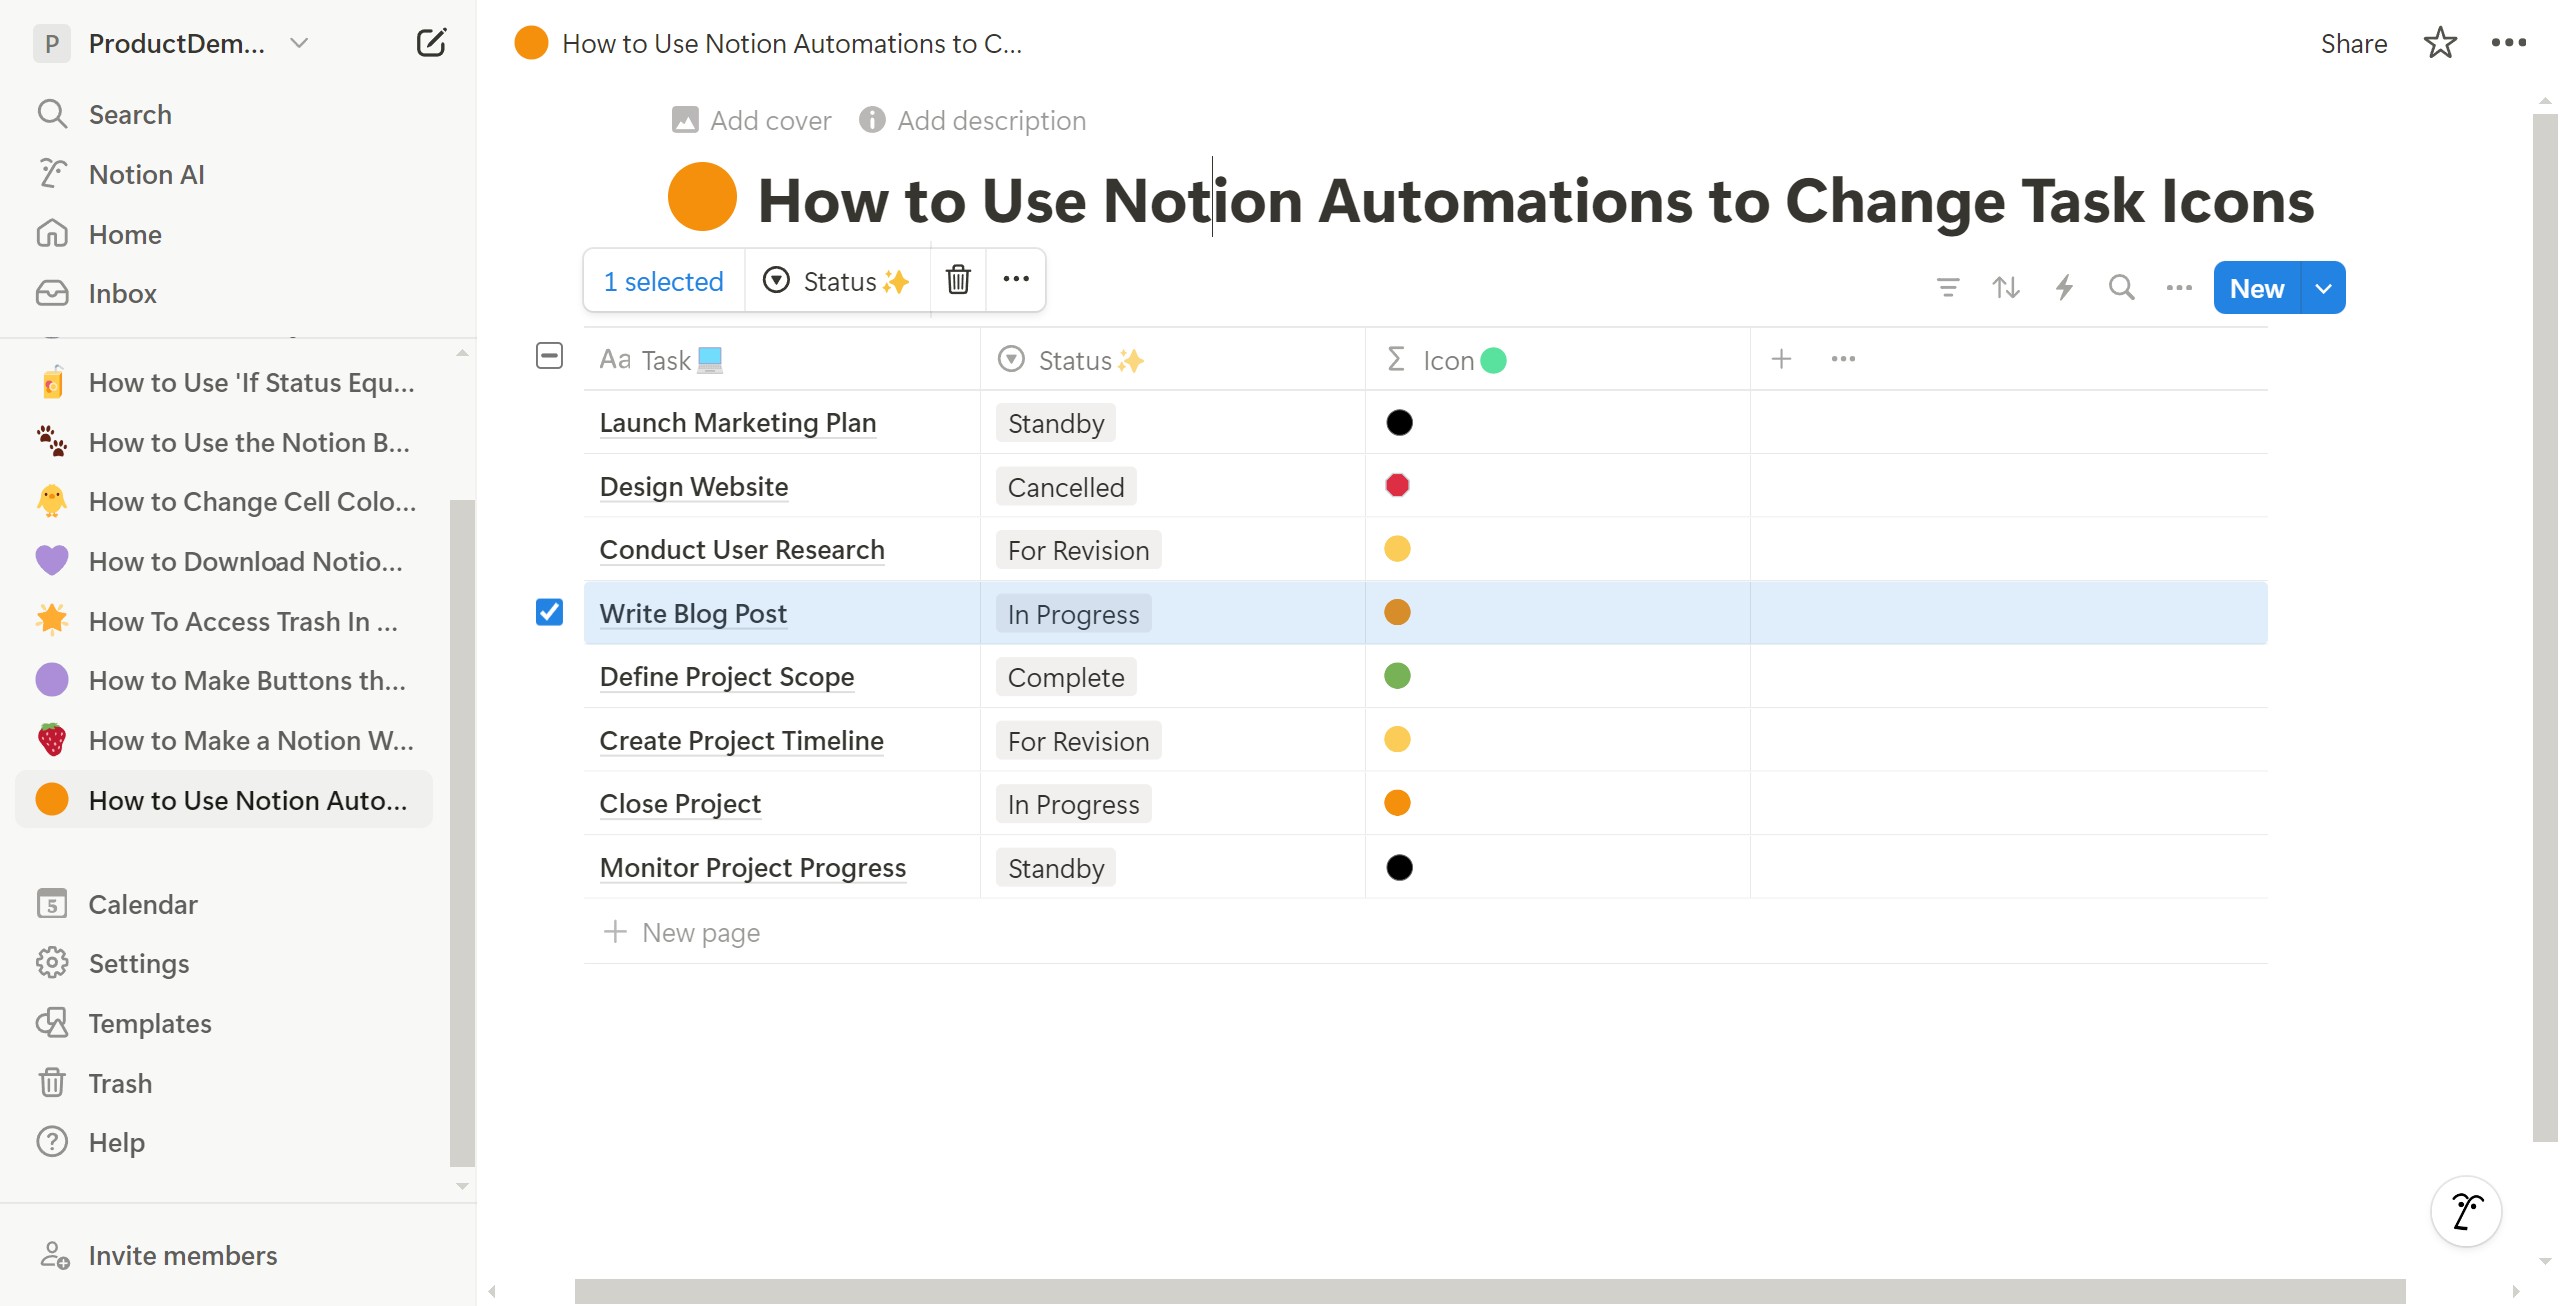Screen dimensions: 2561x1306
Task: Open the Cancelled status of Design Website
Action: 1066,487
